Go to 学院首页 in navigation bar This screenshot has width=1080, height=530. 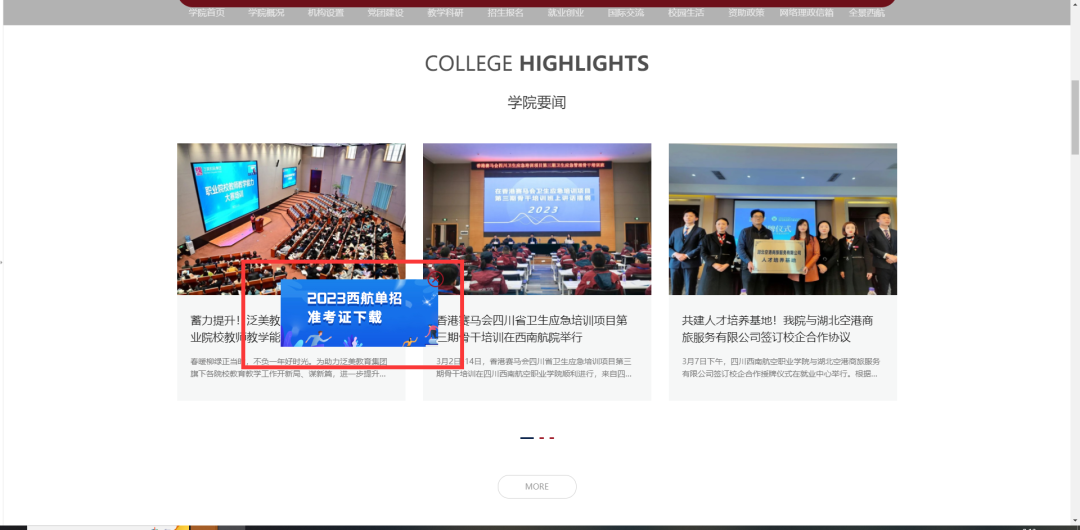click(207, 13)
